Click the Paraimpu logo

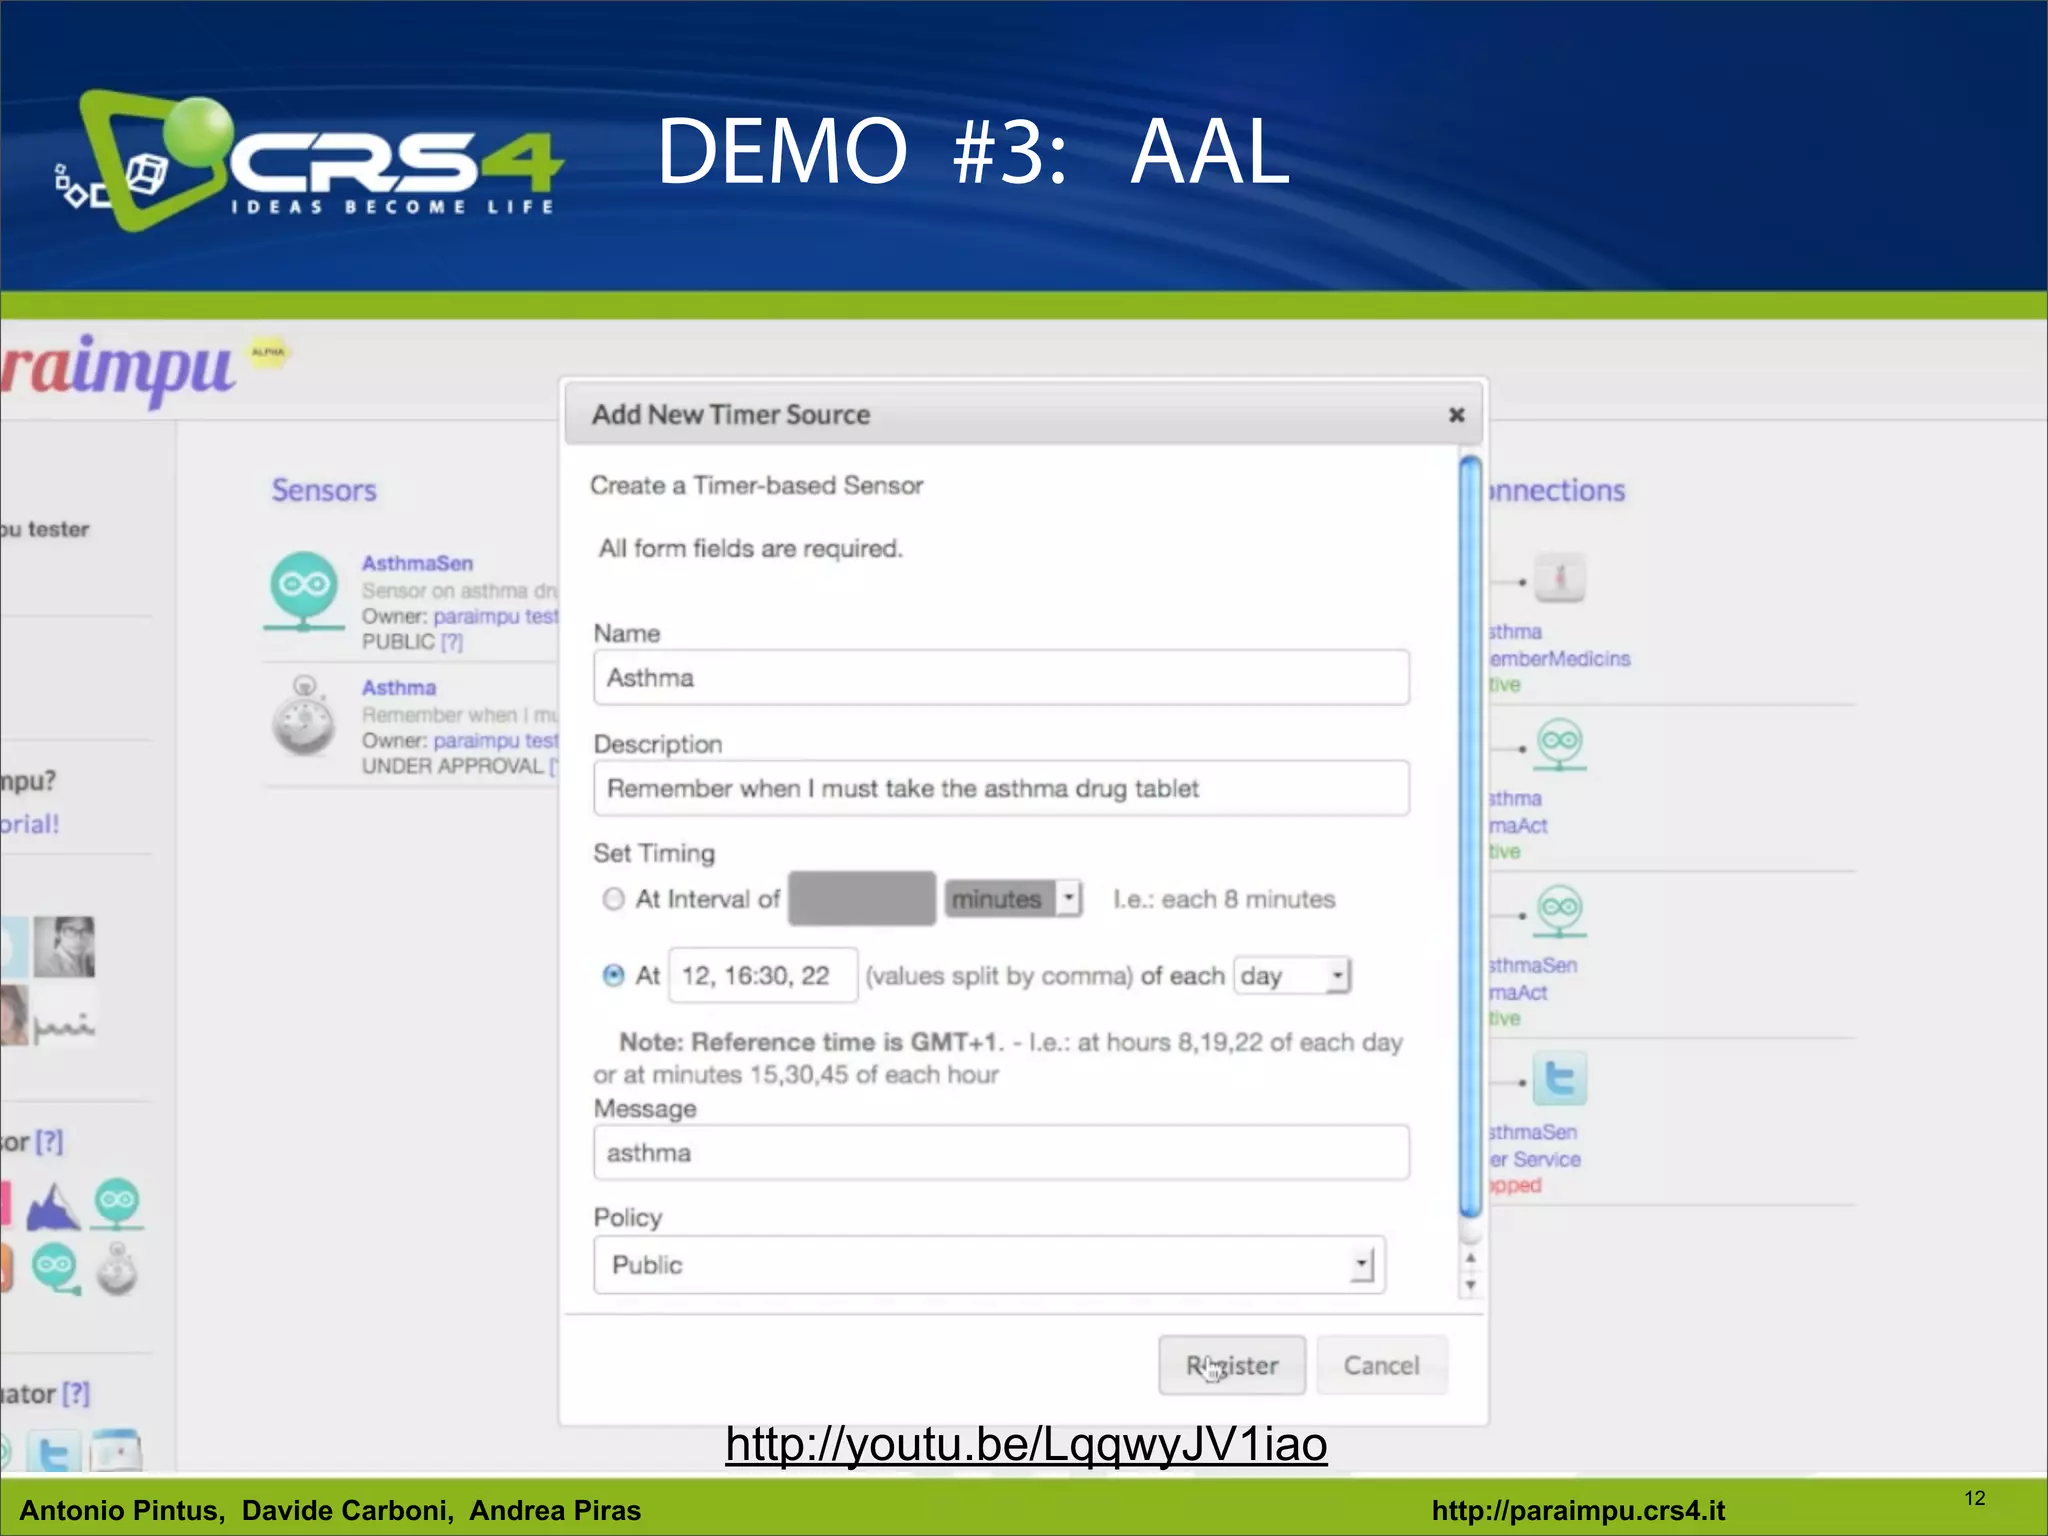point(118,370)
